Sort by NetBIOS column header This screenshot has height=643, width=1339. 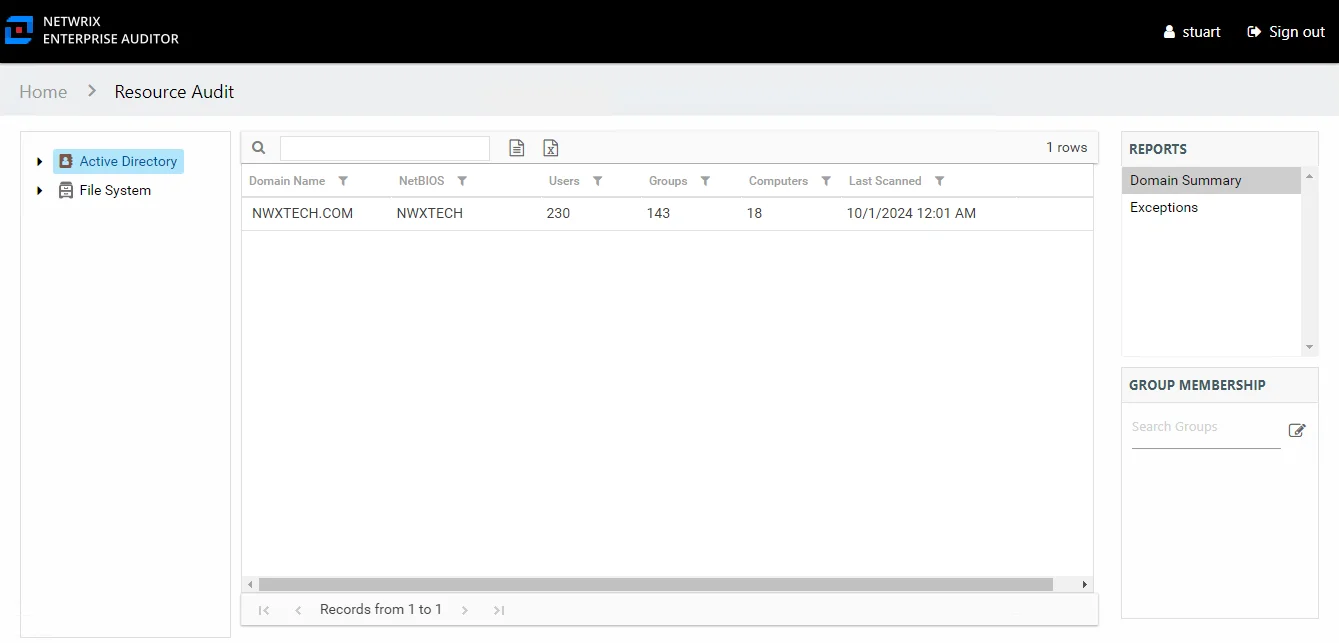tap(422, 181)
